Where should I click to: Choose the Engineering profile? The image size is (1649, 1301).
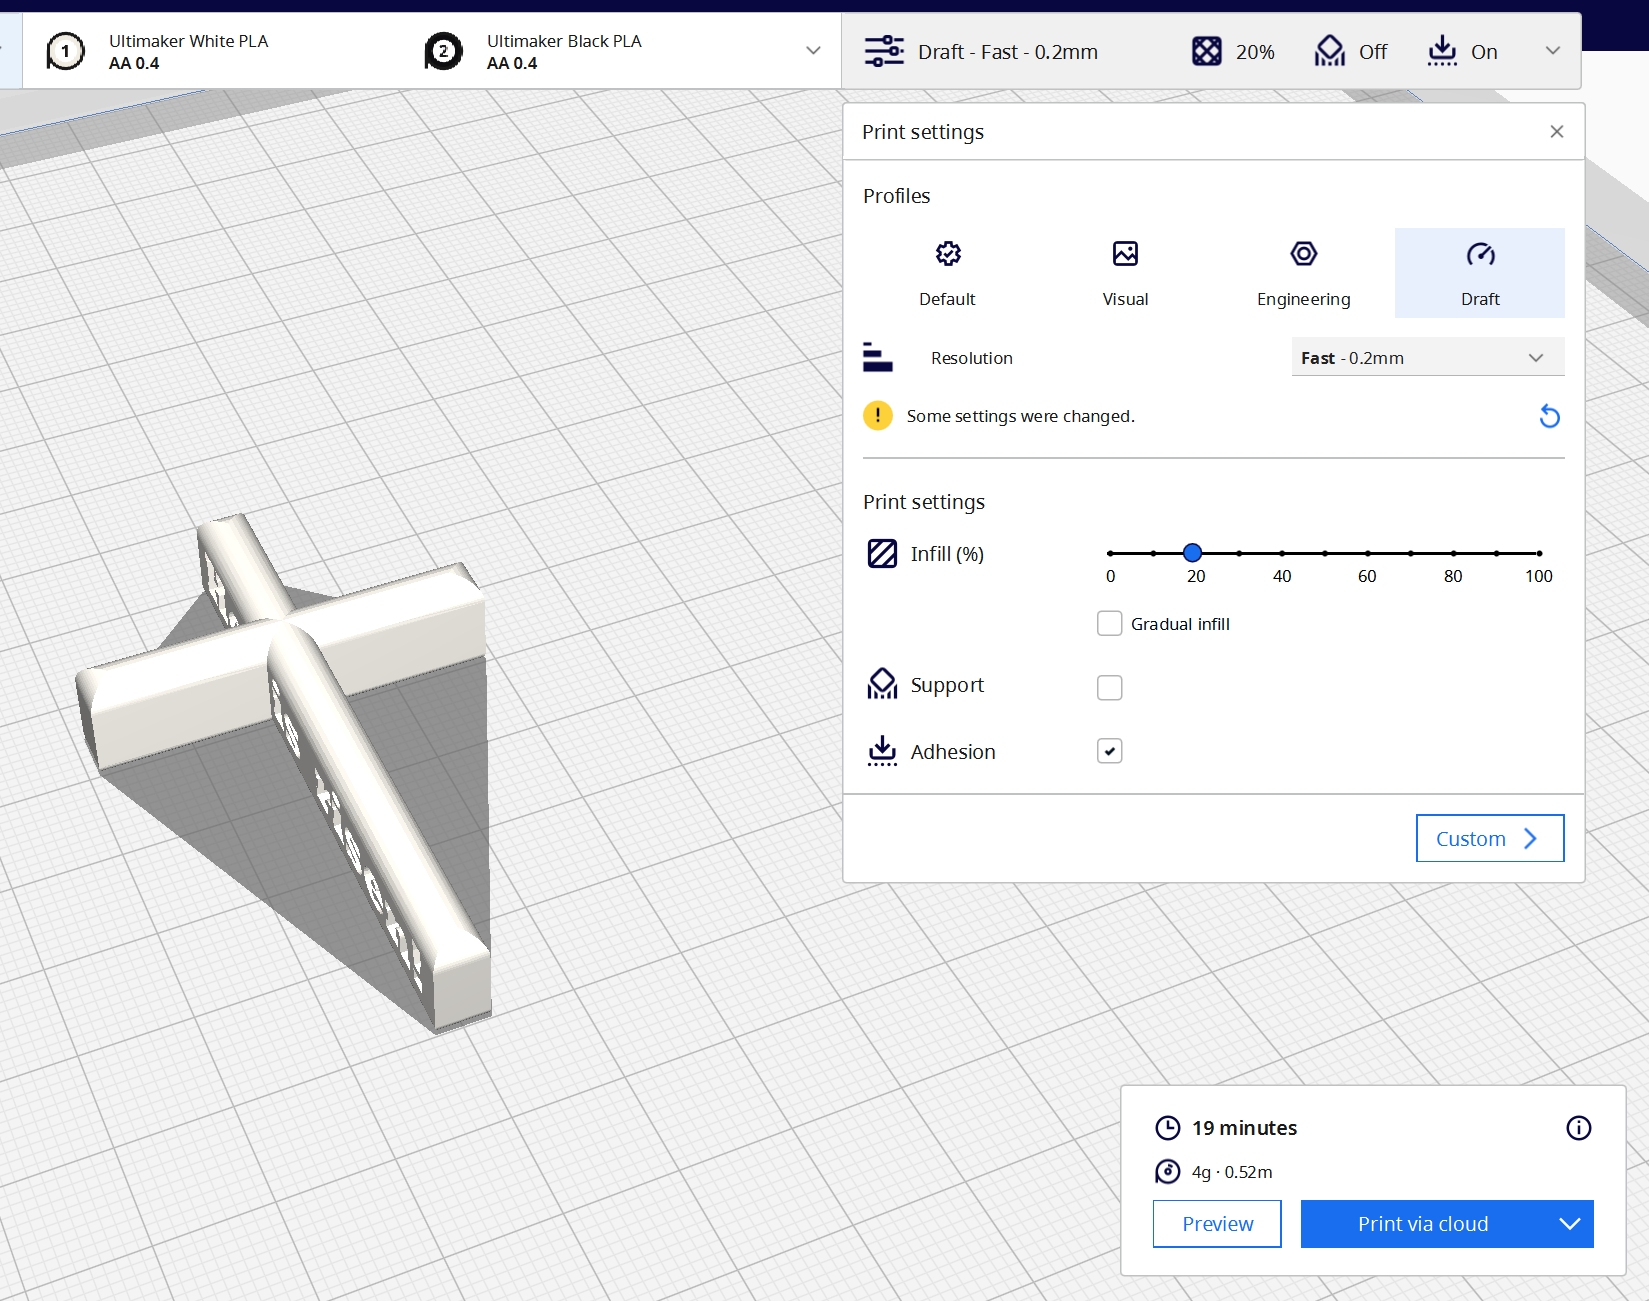coord(1303,273)
